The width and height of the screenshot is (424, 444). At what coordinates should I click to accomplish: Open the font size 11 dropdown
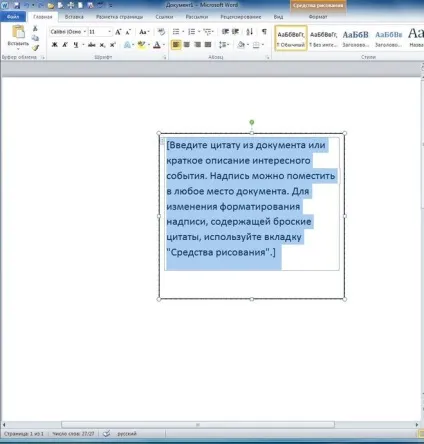coord(109,32)
